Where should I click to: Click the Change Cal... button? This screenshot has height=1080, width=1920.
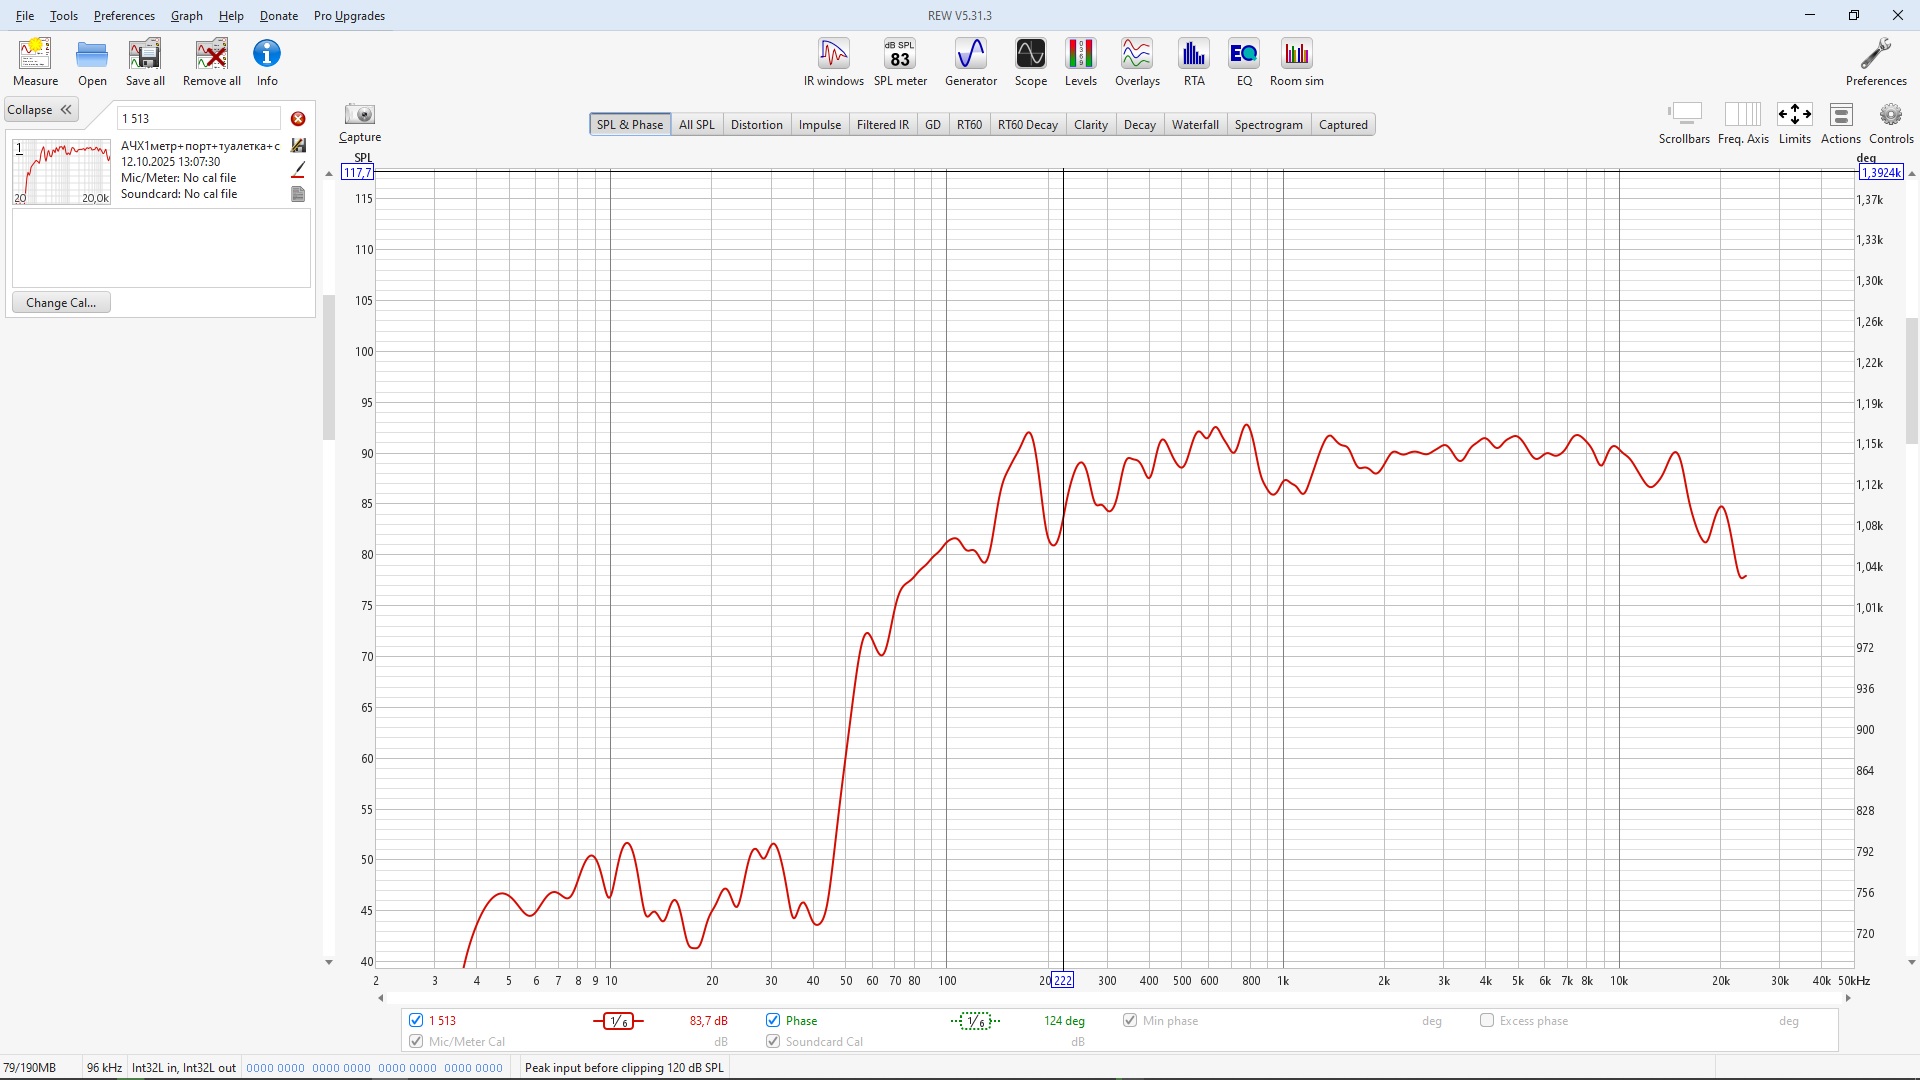[61, 303]
